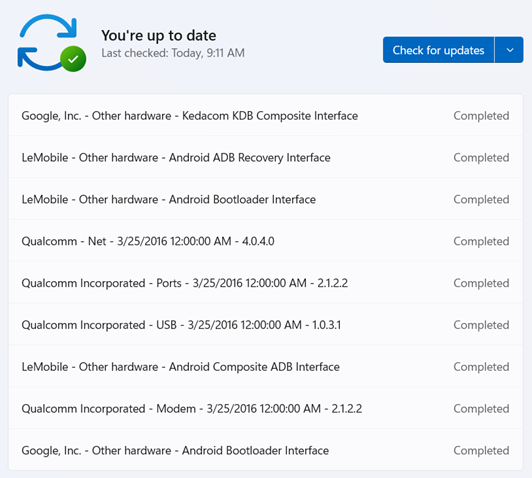Select LeMobile Android Bootloader Interface row

click(x=266, y=199)
